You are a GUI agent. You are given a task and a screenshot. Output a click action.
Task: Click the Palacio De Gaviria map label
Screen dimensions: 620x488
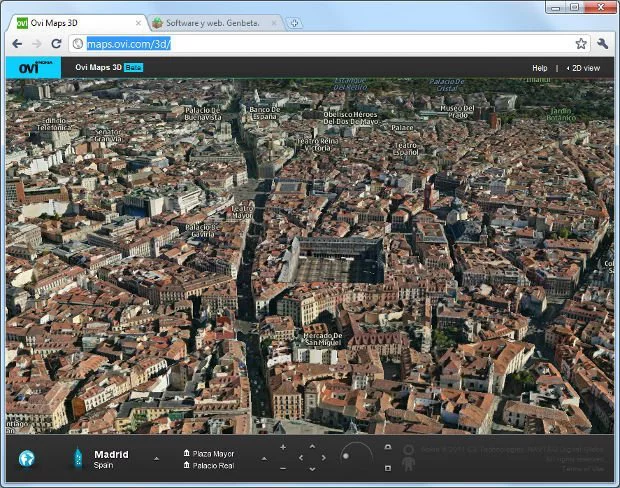click(x=202, y=231)
